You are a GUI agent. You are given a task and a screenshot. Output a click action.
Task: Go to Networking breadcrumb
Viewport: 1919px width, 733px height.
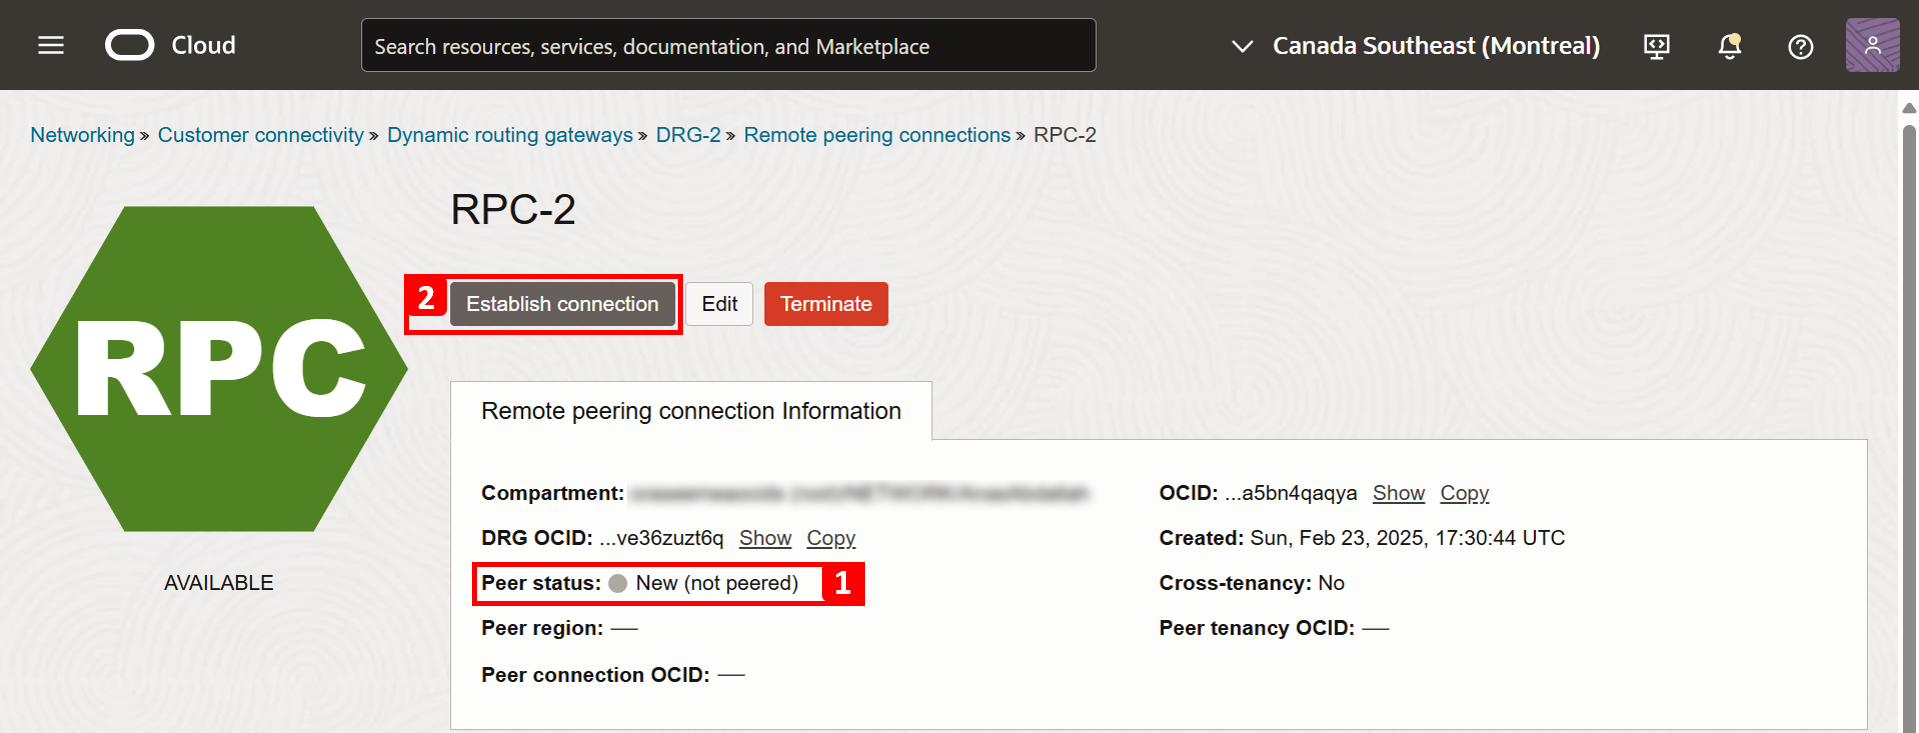click(x=82, y=135)
